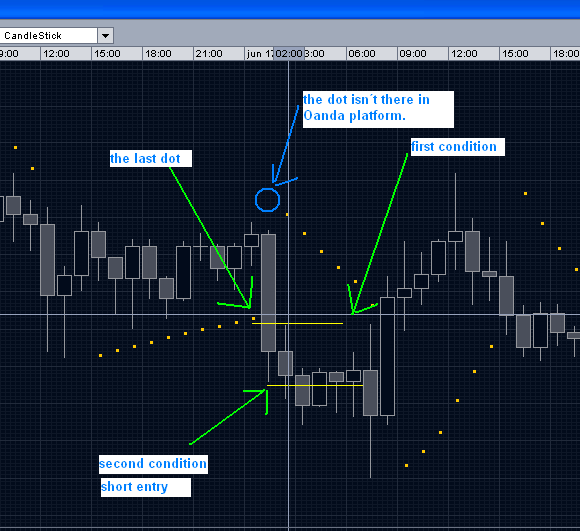The image size is (580, 531).
Task: Click the 09:00 time axis label
Action: [x=413, y=54]
